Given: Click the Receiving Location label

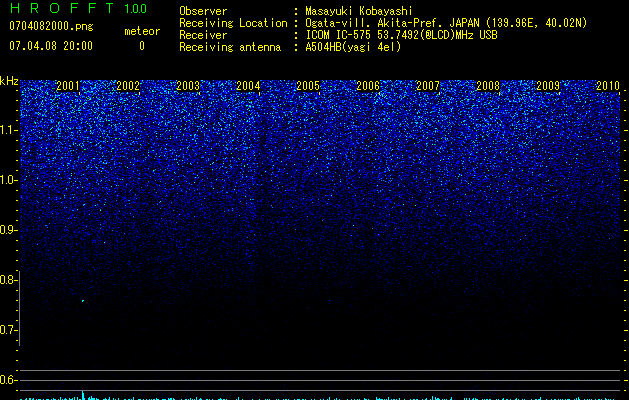Looking at the screenshot, I should click(233, 23).
